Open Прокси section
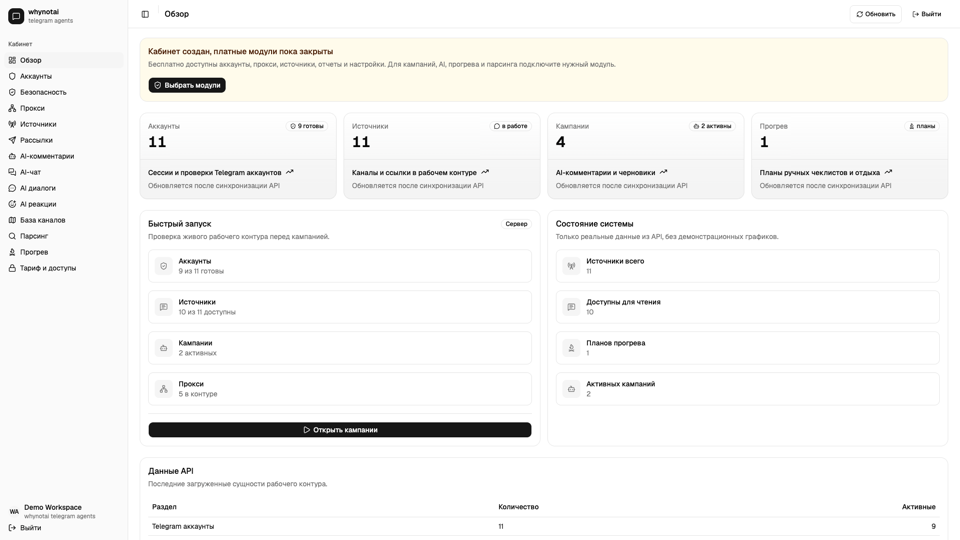960x540 pixels. click(x=64, y=108)
